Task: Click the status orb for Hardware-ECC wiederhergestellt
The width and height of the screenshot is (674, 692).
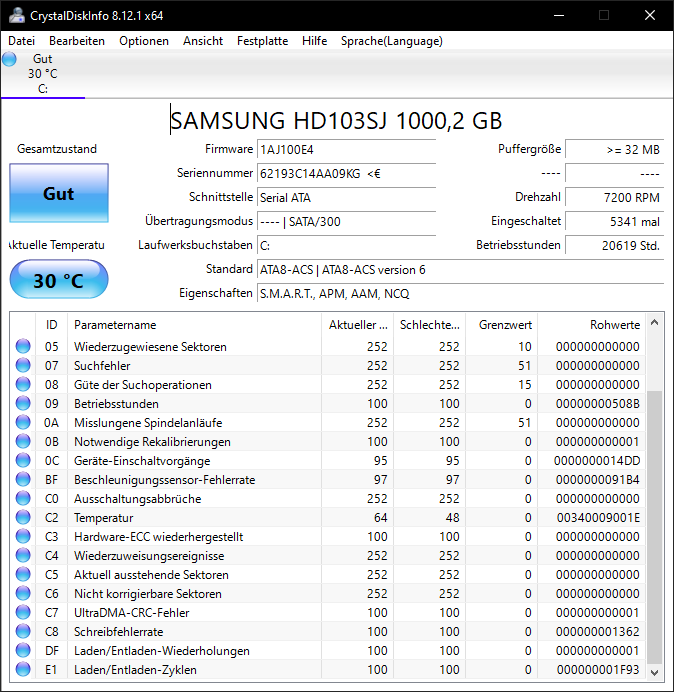Action: (23, 536)
